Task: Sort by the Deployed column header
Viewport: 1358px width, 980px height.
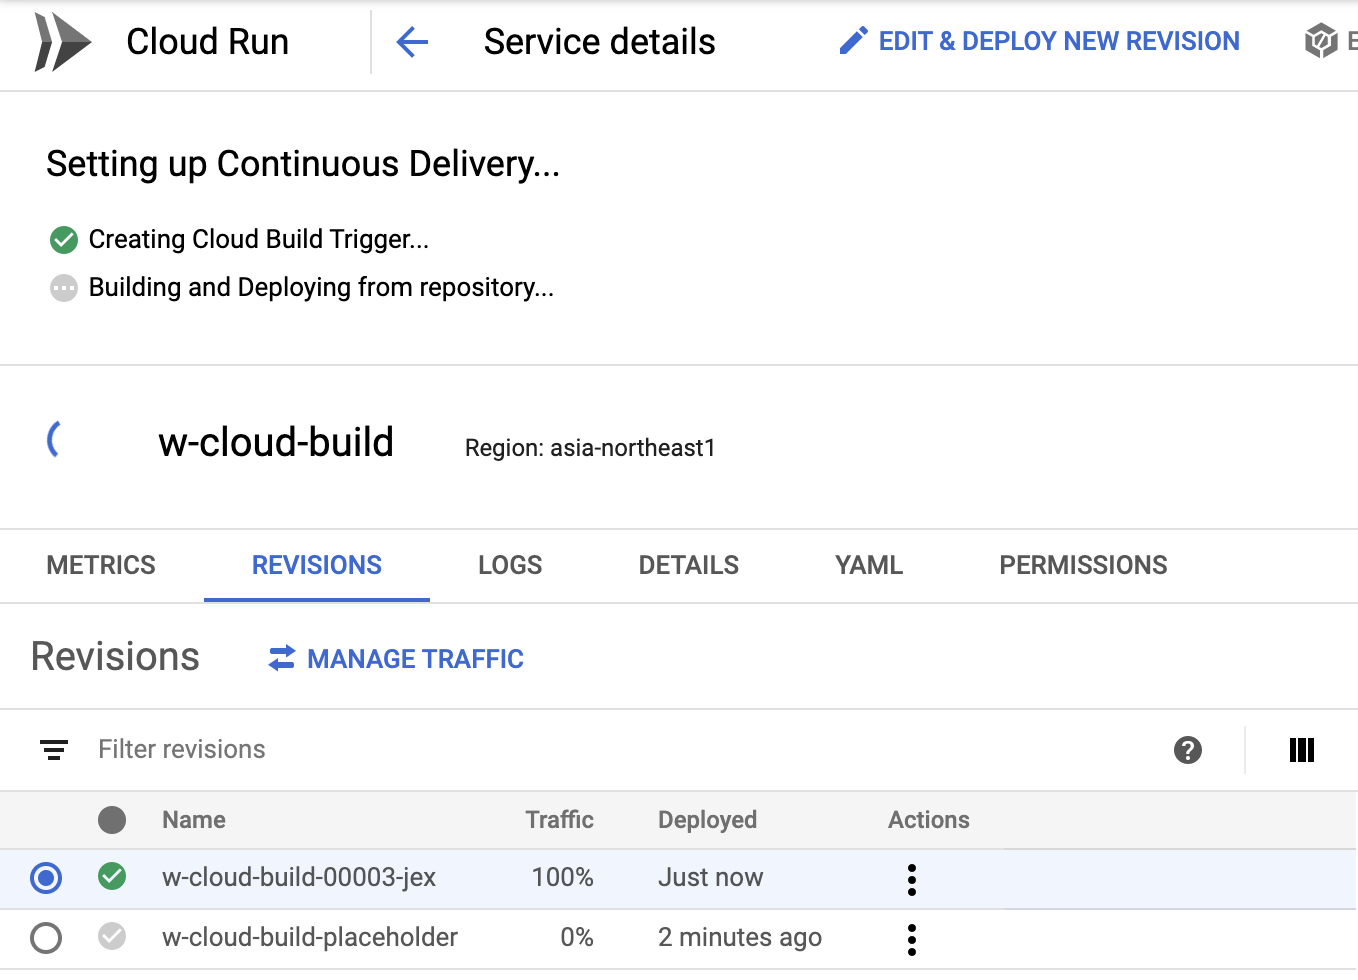Action: pos(707,820)
